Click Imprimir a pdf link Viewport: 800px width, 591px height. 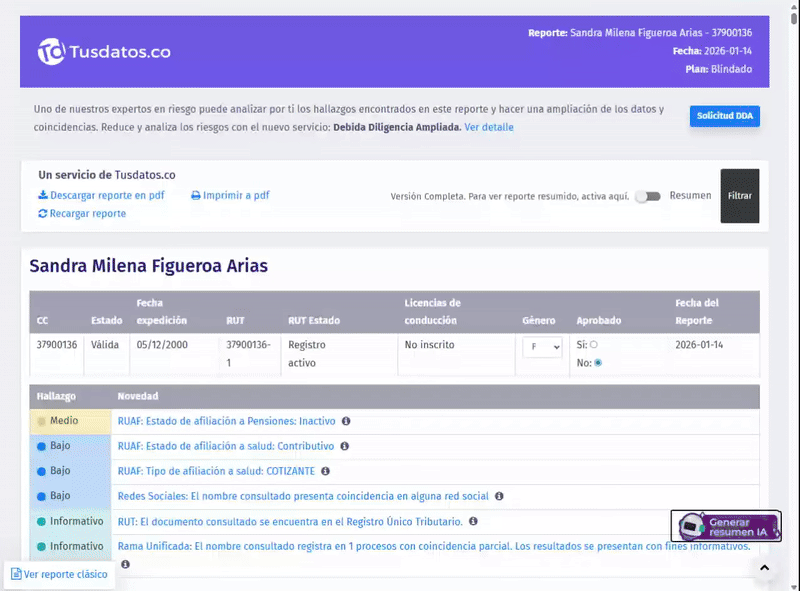click(x=236, y=195)
